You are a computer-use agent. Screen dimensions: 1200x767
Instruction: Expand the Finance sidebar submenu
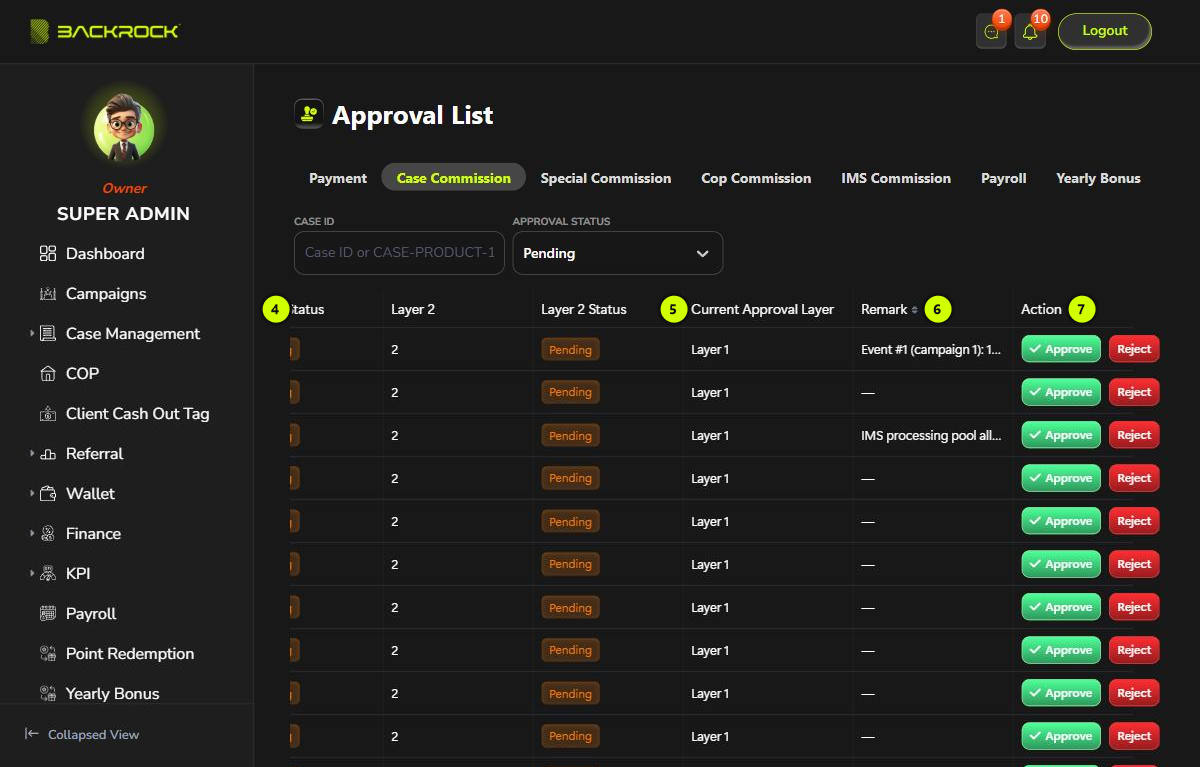pyautogui.click(x=32, y=534)
